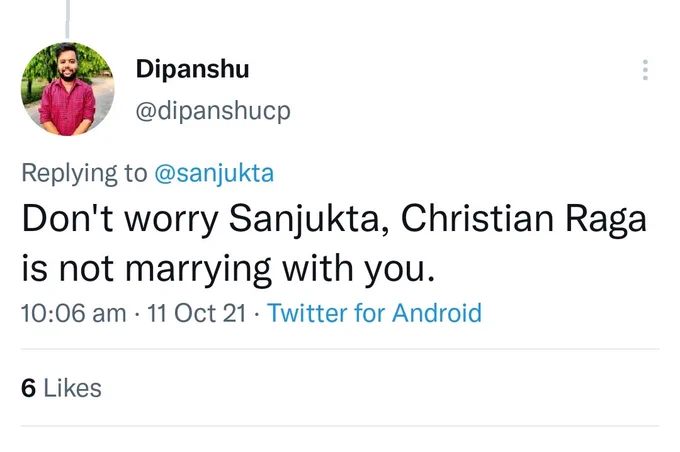Click the word marrying in the tweet

tap(198, 269)
